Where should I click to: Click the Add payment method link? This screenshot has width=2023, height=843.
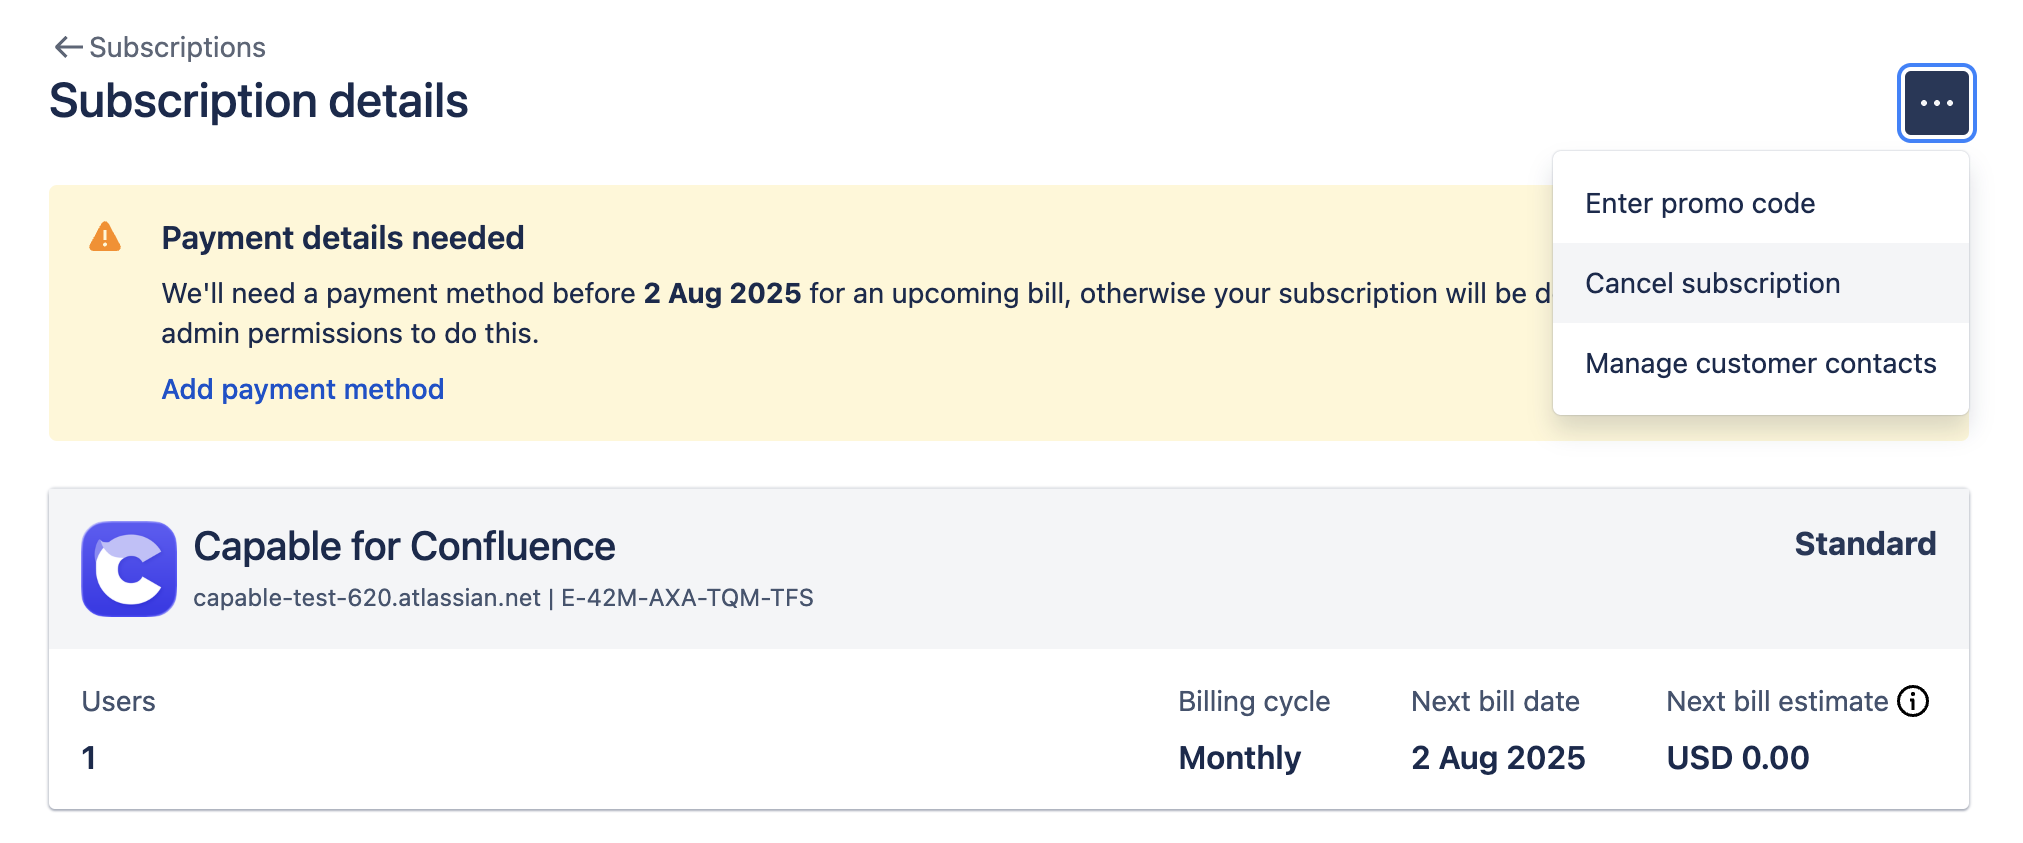pyautogui.click(x=302, y=389)
